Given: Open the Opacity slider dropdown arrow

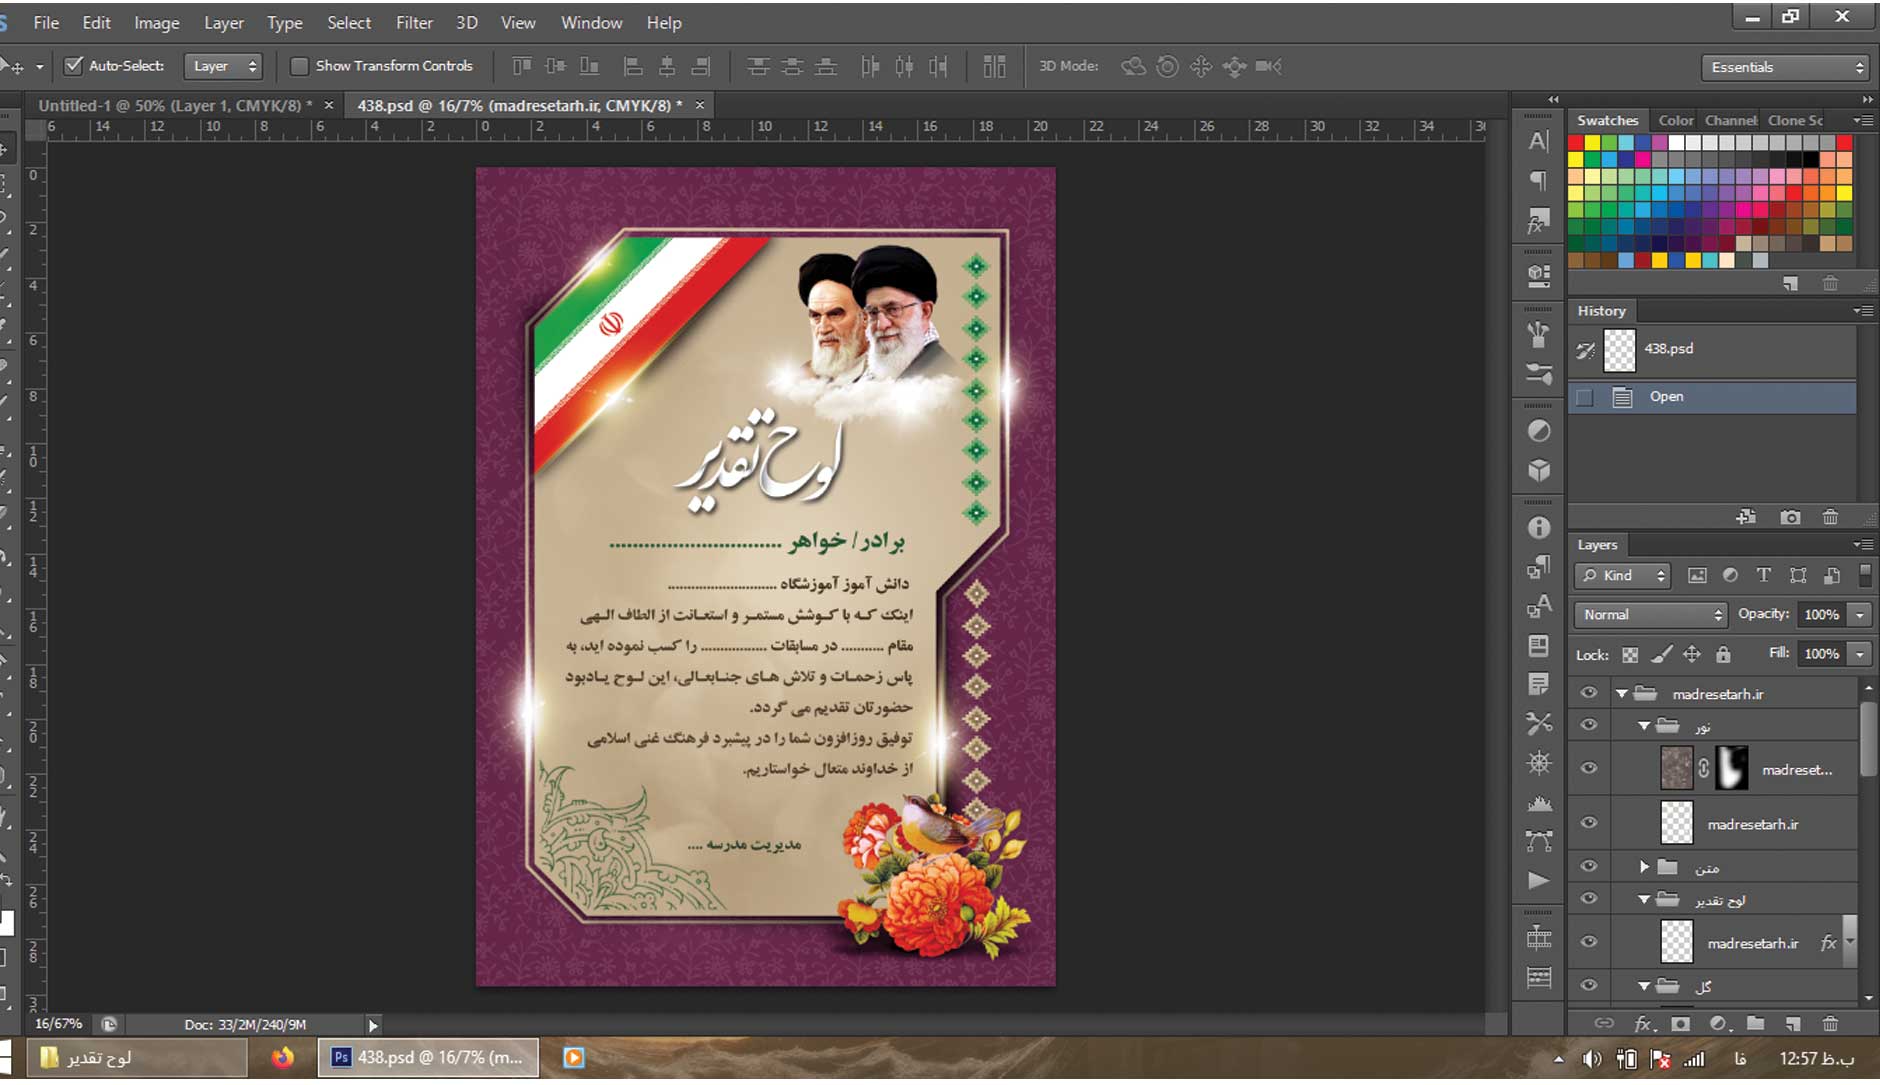Looking at the screenshot, I should (1860, 615).
